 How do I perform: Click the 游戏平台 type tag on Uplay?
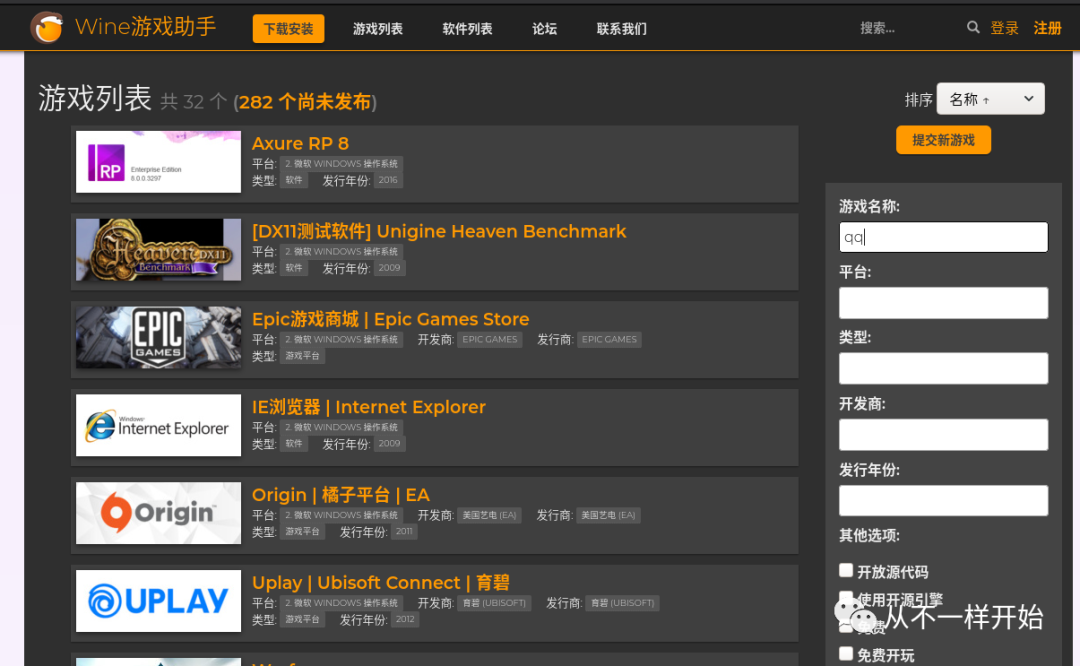coord(302,619)
